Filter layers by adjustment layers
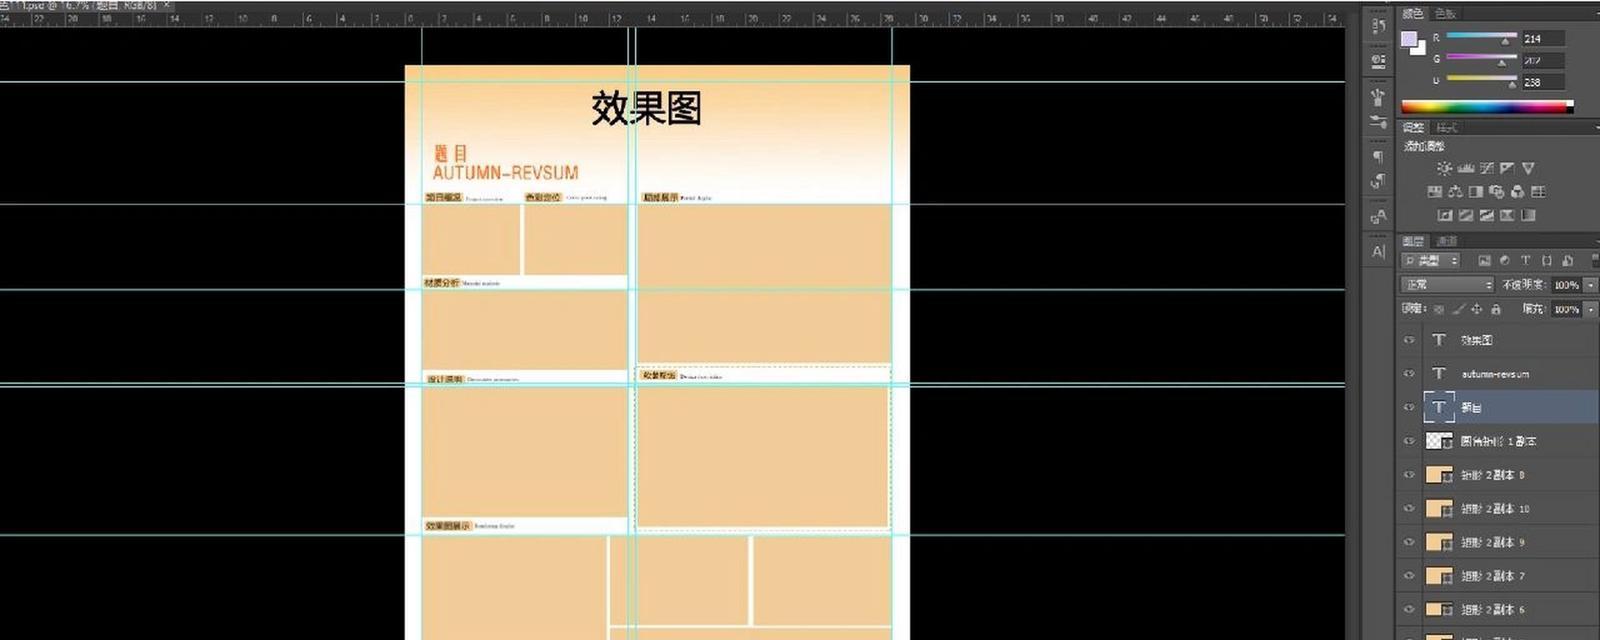 (x=1505, y=260)
